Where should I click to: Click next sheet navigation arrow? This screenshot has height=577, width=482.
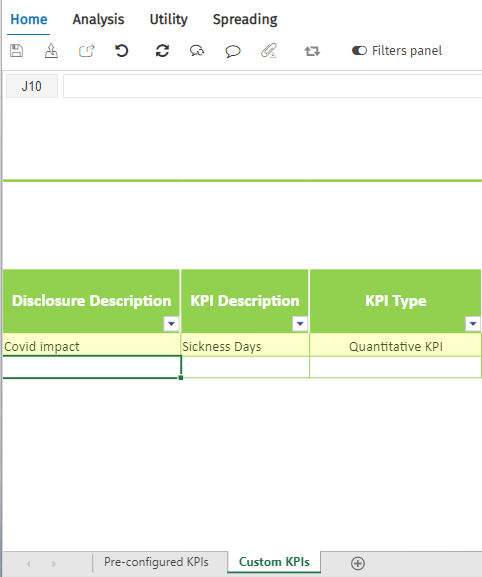pyautogui.click(x=54, y=563)
